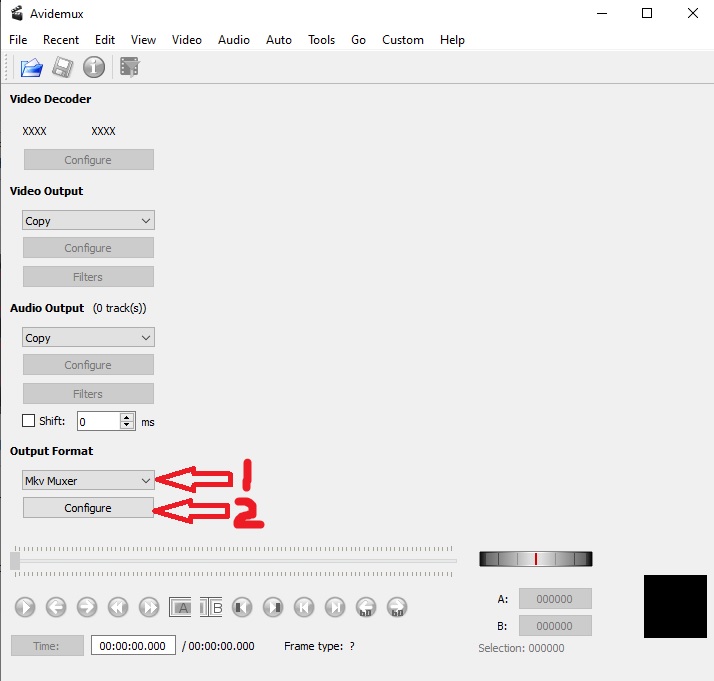Viewport: 714px width, 681px height.
Task: Open the Custom menu
Action: [403, 40]
